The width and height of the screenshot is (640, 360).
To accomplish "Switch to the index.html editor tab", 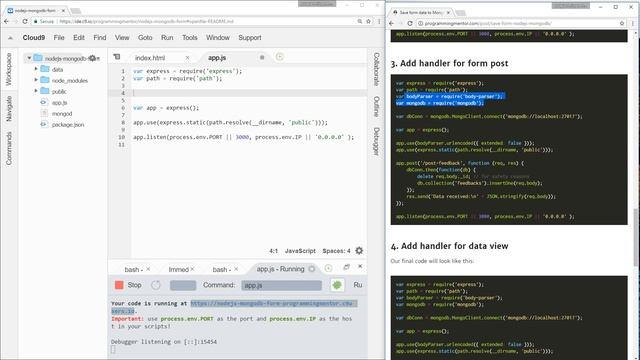I will [150, 58].
